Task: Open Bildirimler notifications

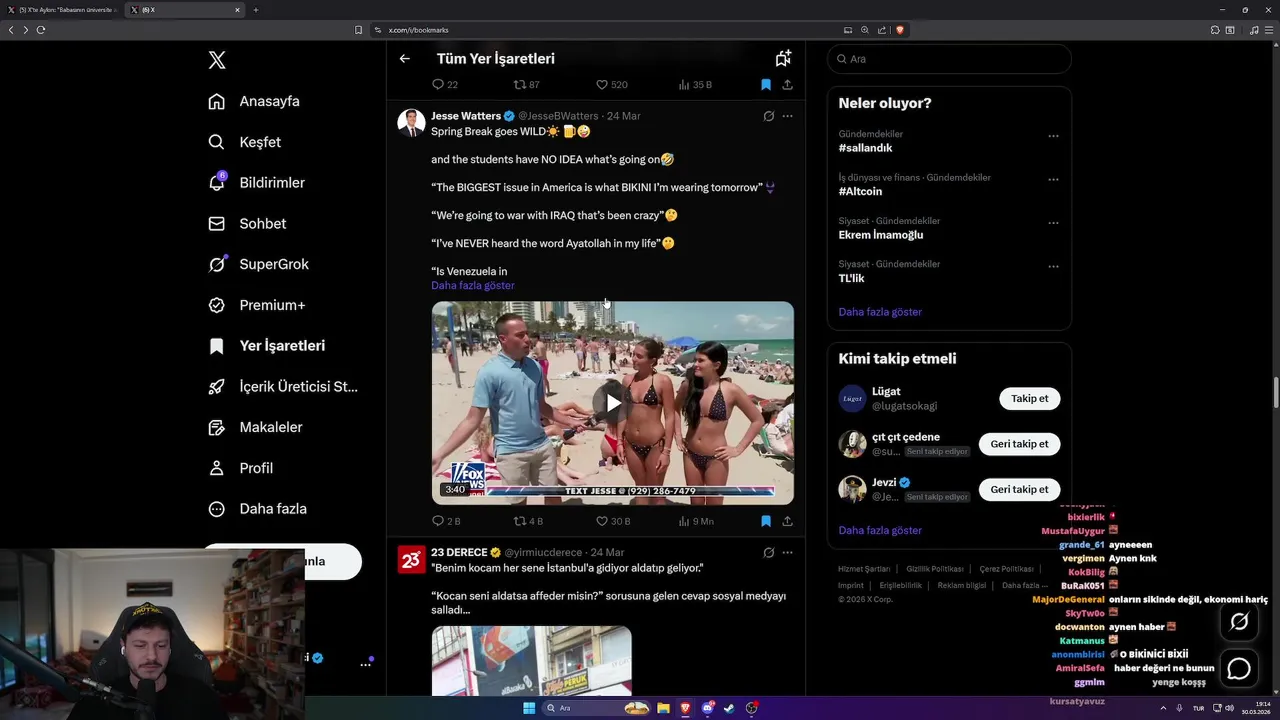Action: [256, 183]
